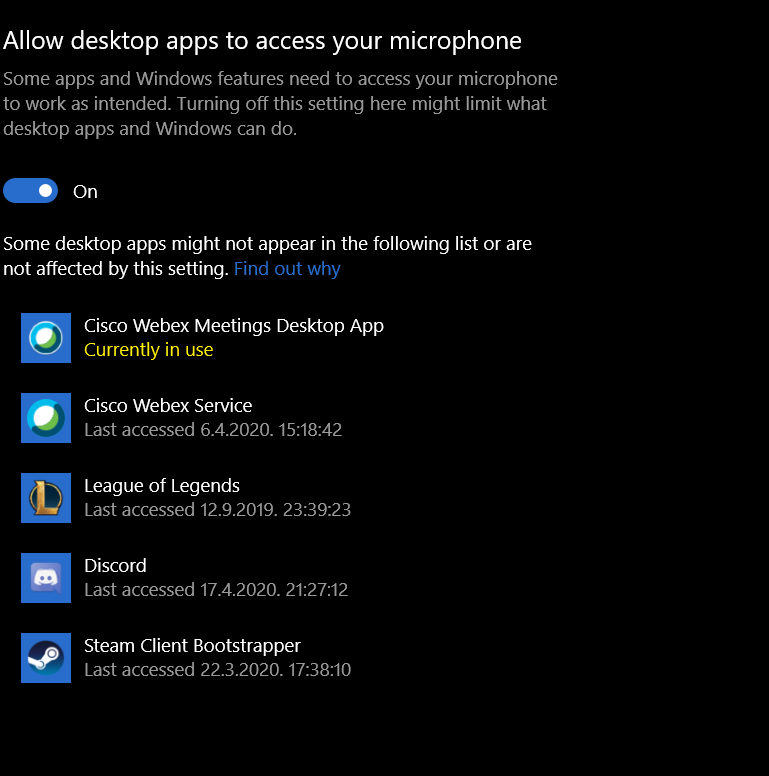
Task: Click 'Last accessed 22.3.2020. 17:38:10' timestamp
Action: pos(217,670)
